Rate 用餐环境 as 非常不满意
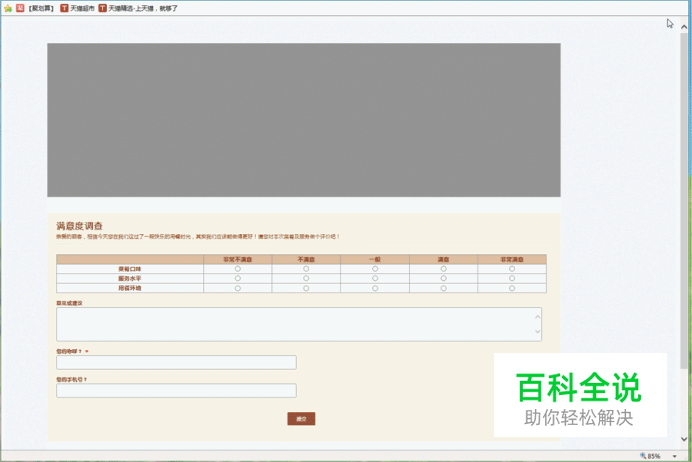Viewport: 692px width, 462px height. [x=237, y=288]
